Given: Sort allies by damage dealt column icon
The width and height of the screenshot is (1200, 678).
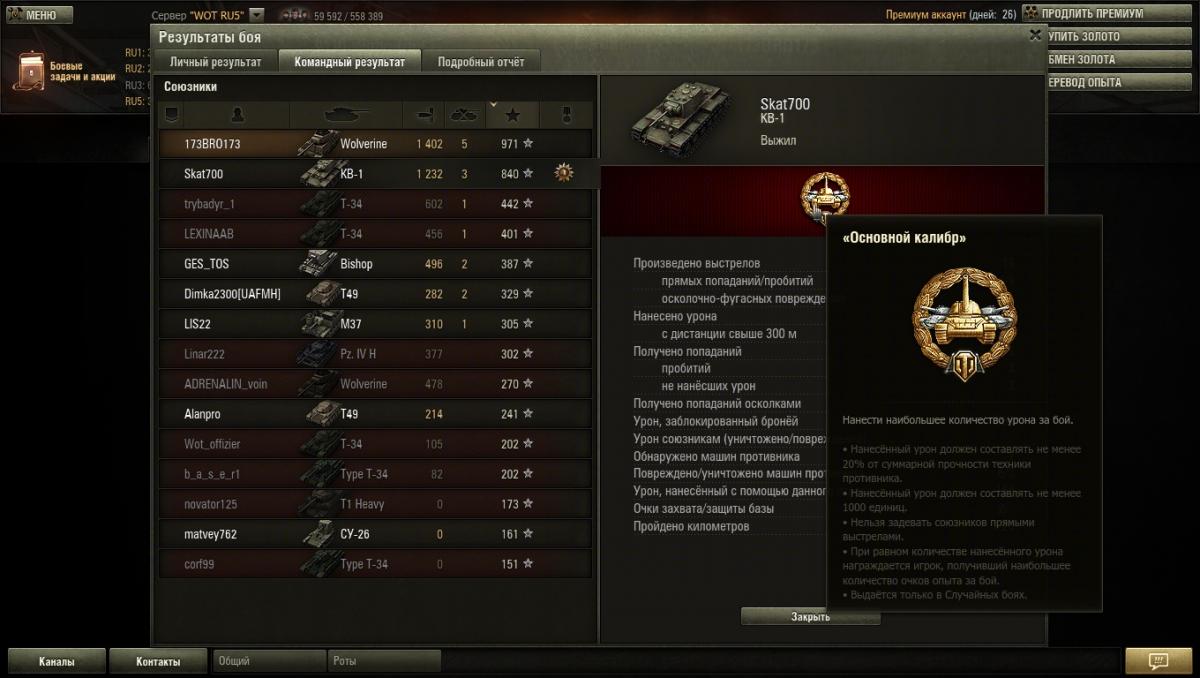Looking at the screenshot, I should click(423, 115).
